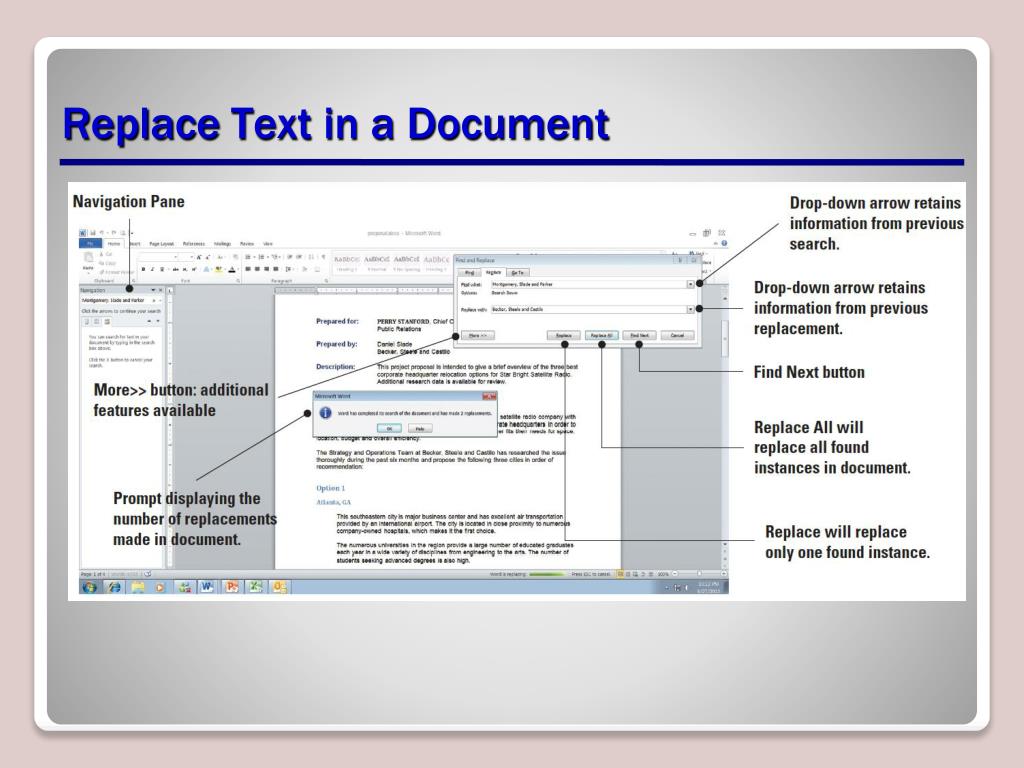This screenshot has width=1024, height=768.
Task: Select the Page Layout ribbon tab
Action: click(x=161, y=244)
